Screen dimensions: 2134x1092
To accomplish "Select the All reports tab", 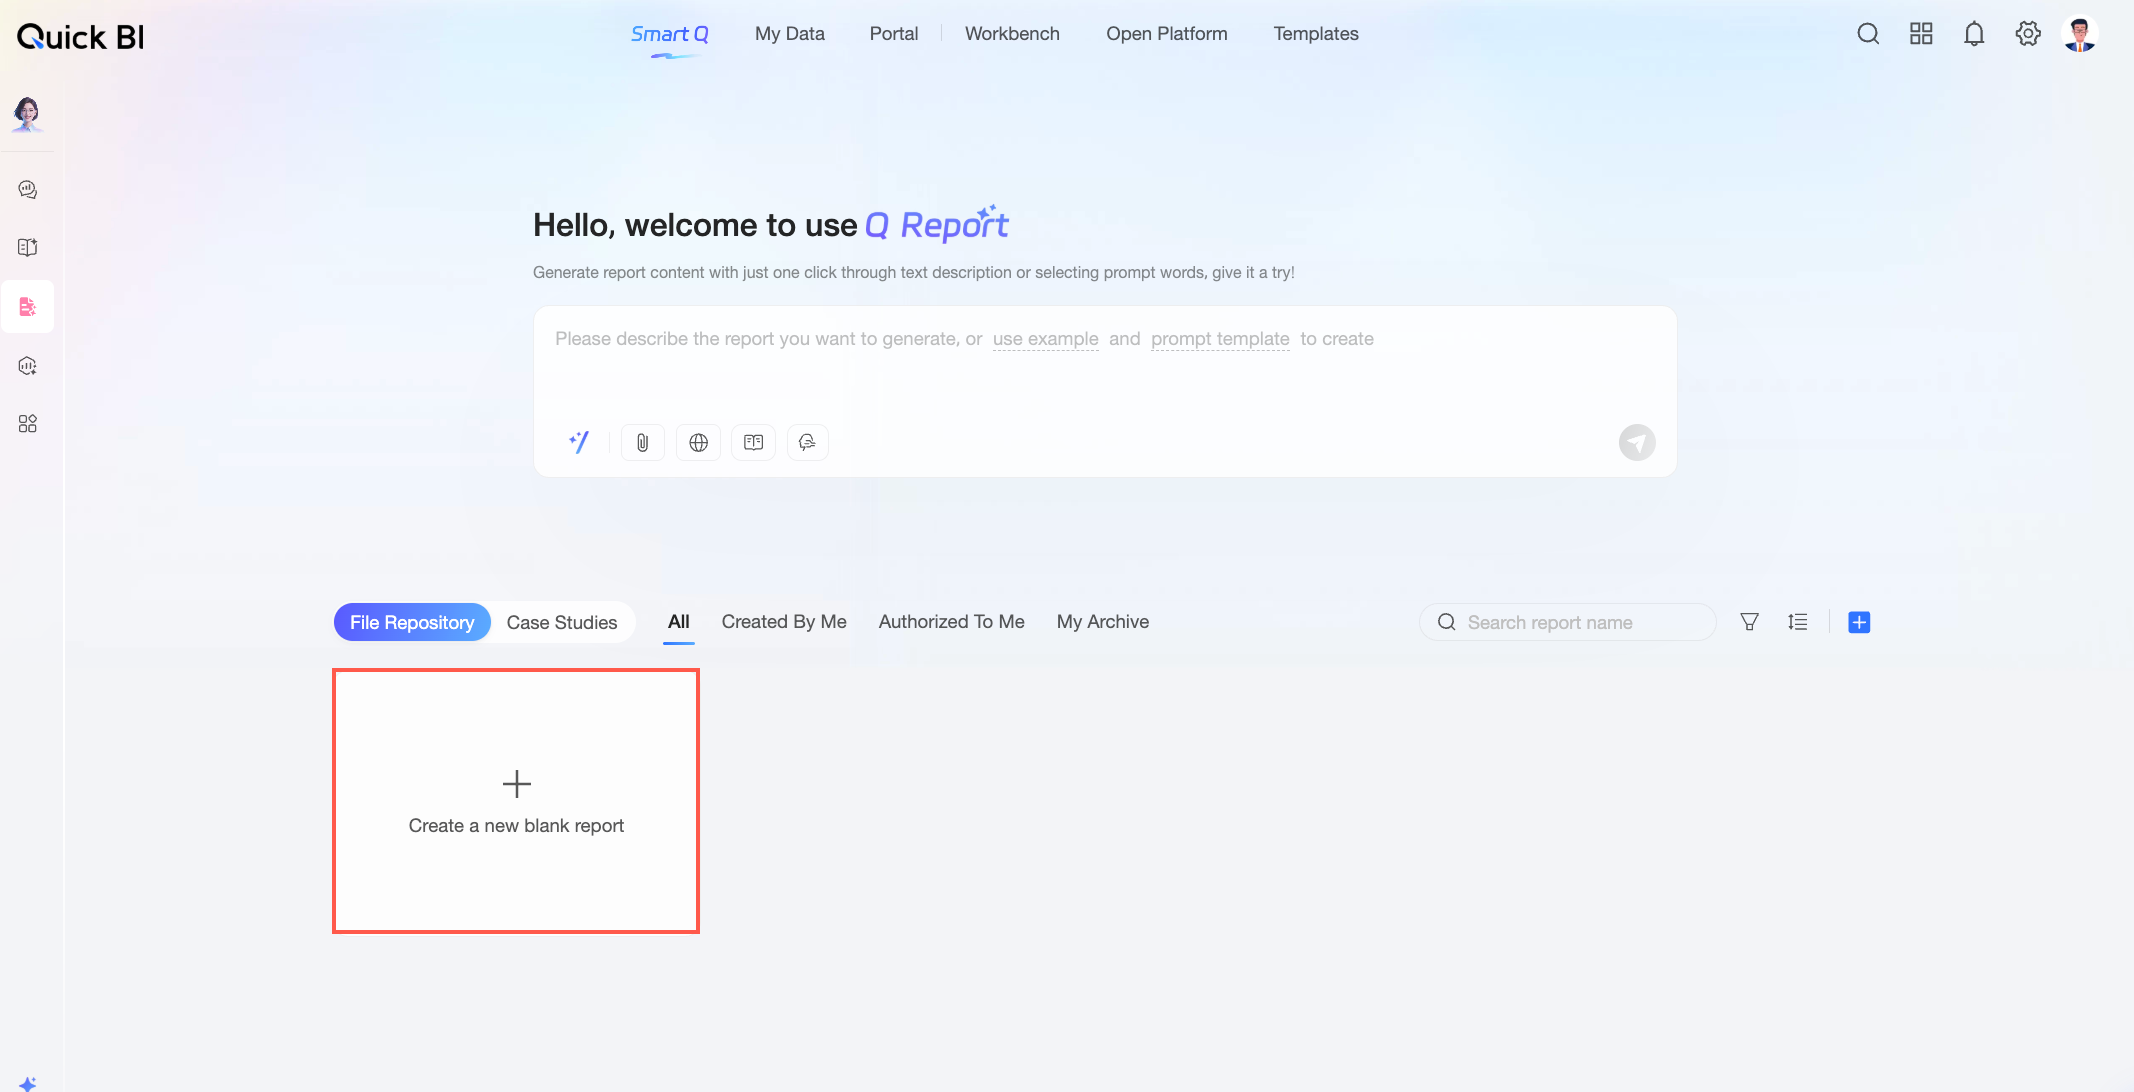I will tap(679, 622).
